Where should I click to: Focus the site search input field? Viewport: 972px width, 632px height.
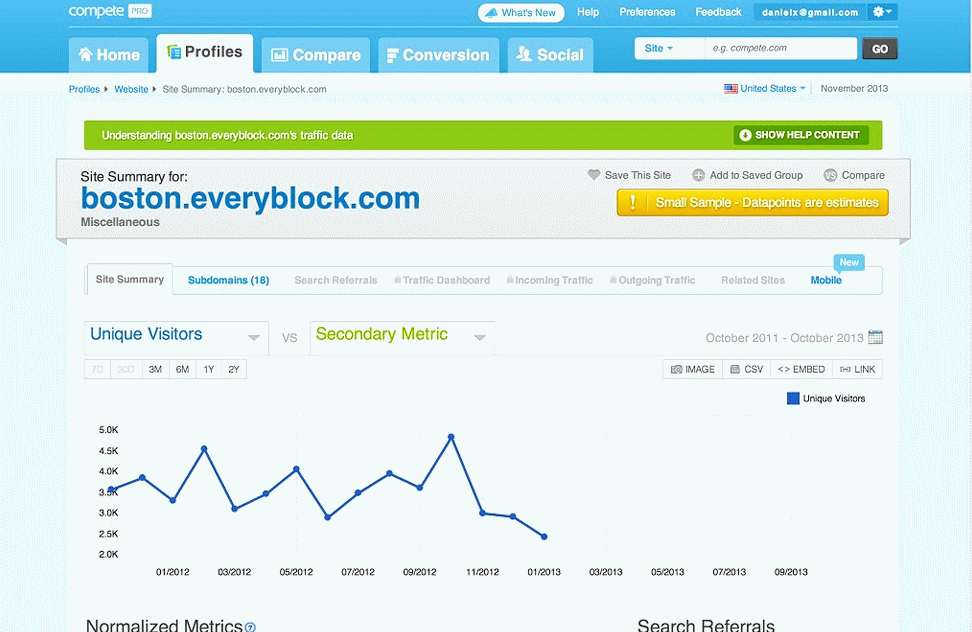(780, 48)
